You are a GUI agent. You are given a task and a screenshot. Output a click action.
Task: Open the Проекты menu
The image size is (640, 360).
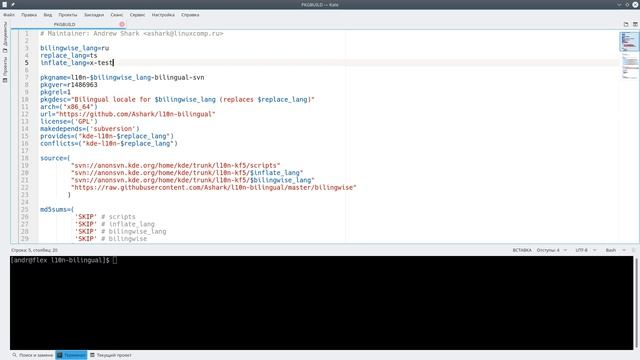(x=68, y=15)
